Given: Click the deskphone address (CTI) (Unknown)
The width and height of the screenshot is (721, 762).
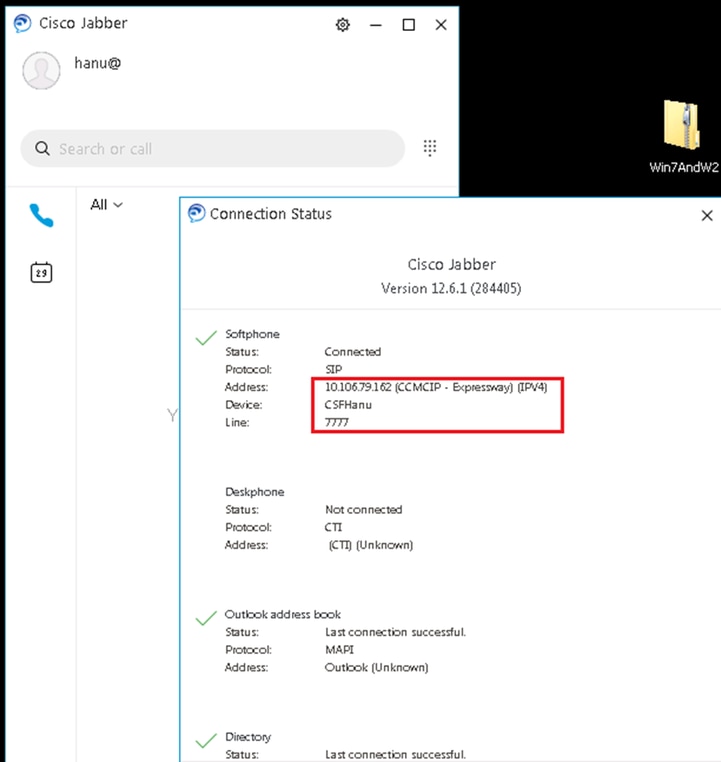Looking at the screenshot, I should tap(370, 545).
